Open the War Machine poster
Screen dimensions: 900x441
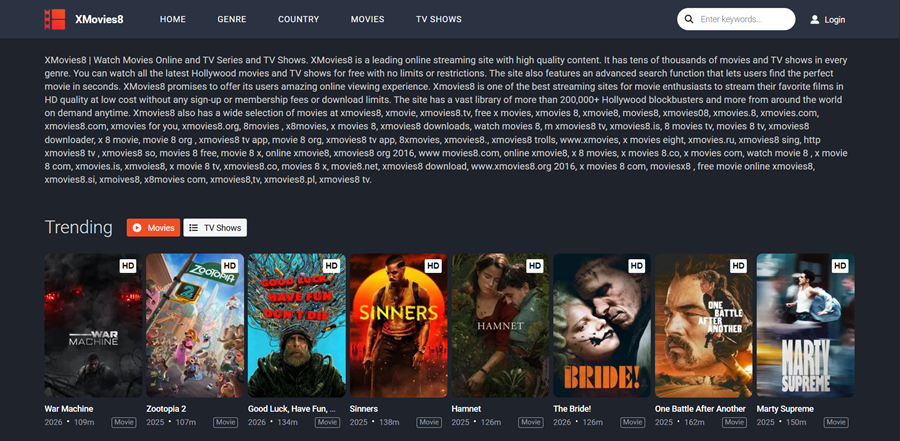tap(93, 326)
